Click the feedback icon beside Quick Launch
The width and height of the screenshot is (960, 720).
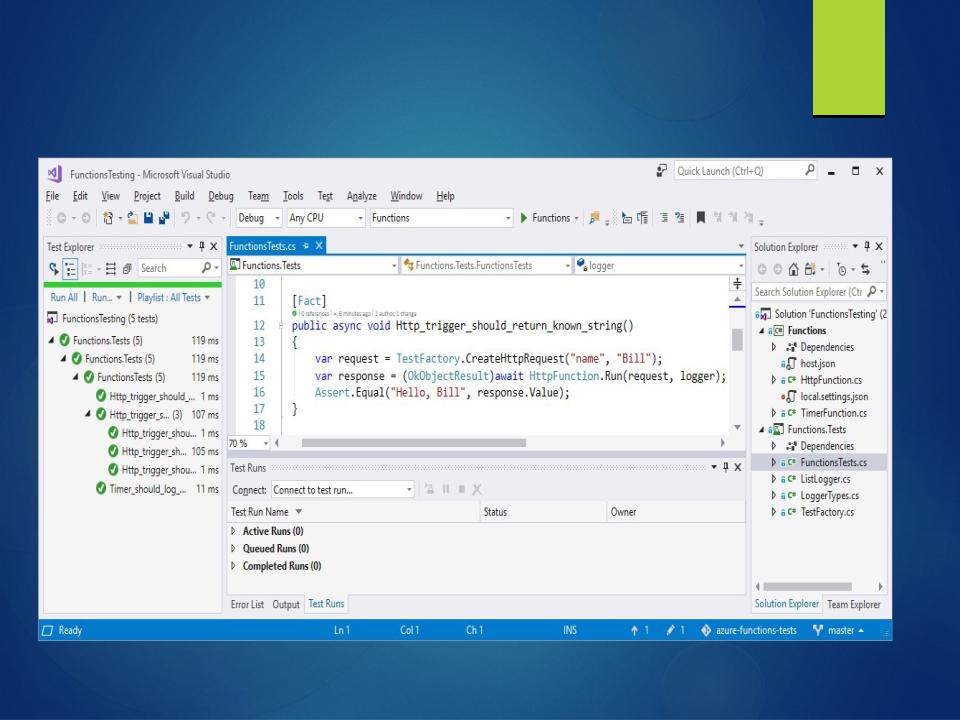[x=661, y=171]
